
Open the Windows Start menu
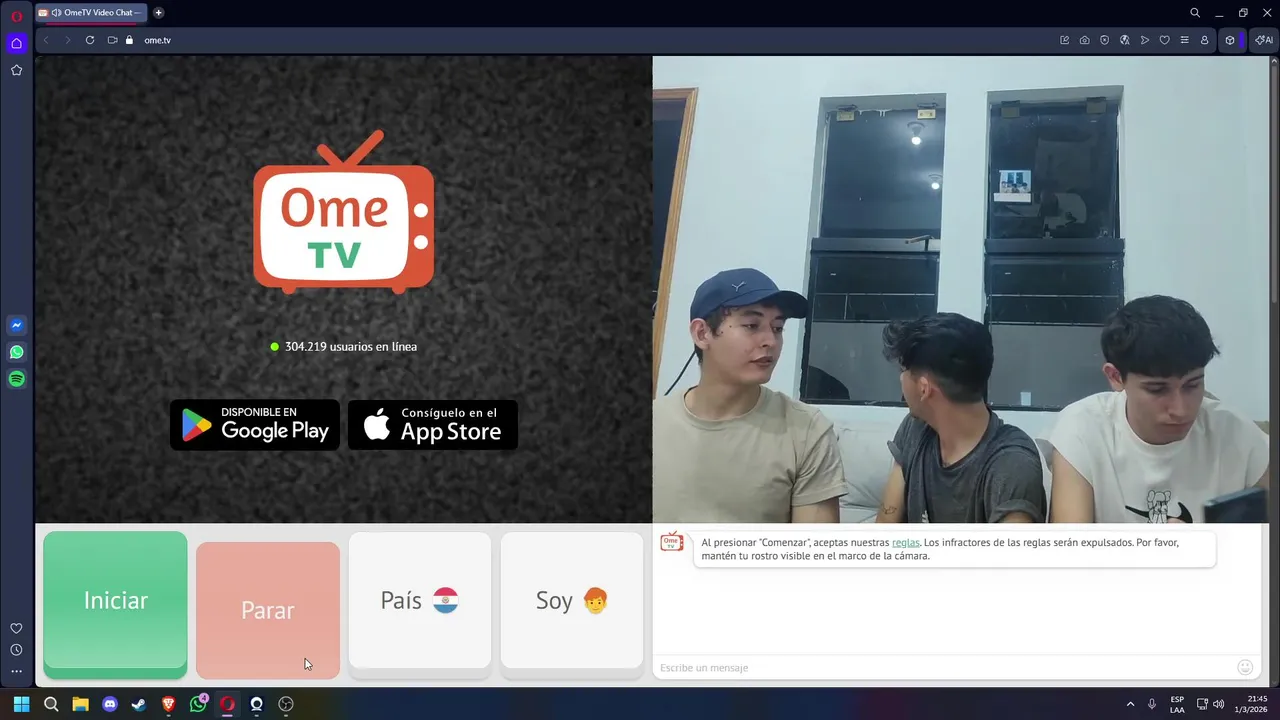(x=21, y=704)
